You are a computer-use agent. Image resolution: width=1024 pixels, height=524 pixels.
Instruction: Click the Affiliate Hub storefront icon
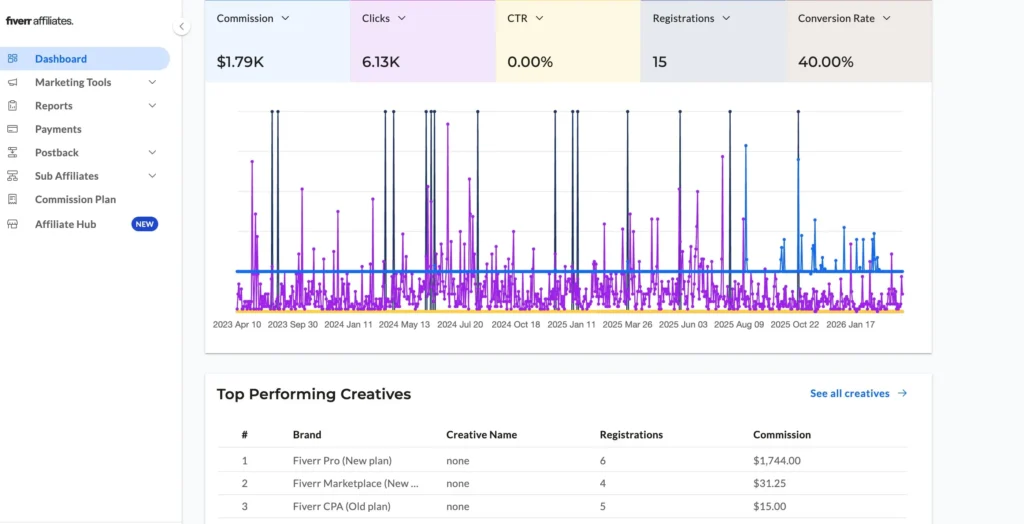12,224
